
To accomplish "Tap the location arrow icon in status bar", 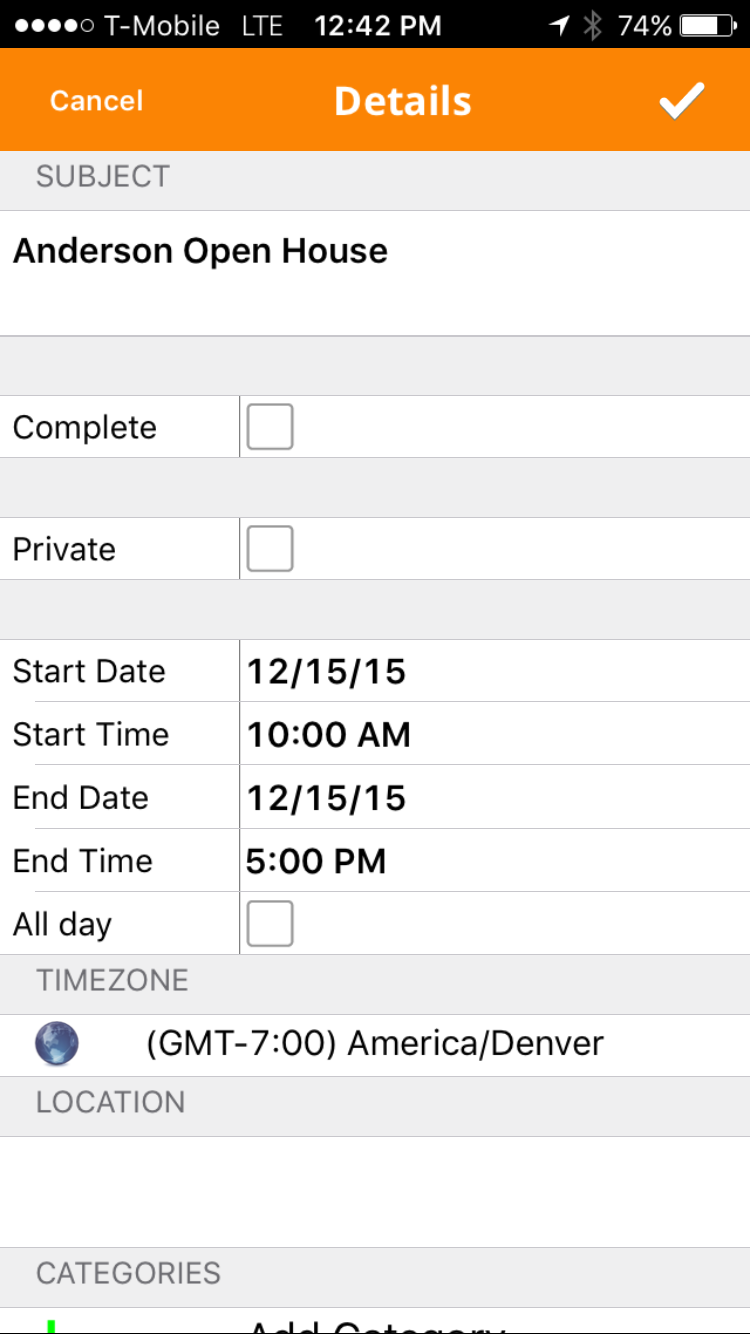I will pyautogui.click(x=560, y=26).
